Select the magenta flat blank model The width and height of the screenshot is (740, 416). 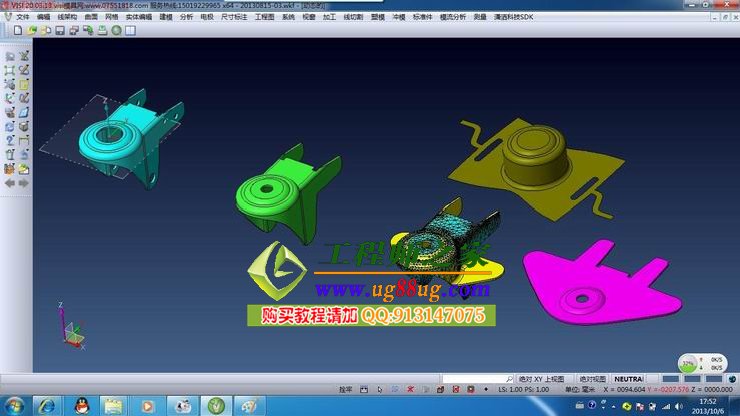tap(602, 288)
